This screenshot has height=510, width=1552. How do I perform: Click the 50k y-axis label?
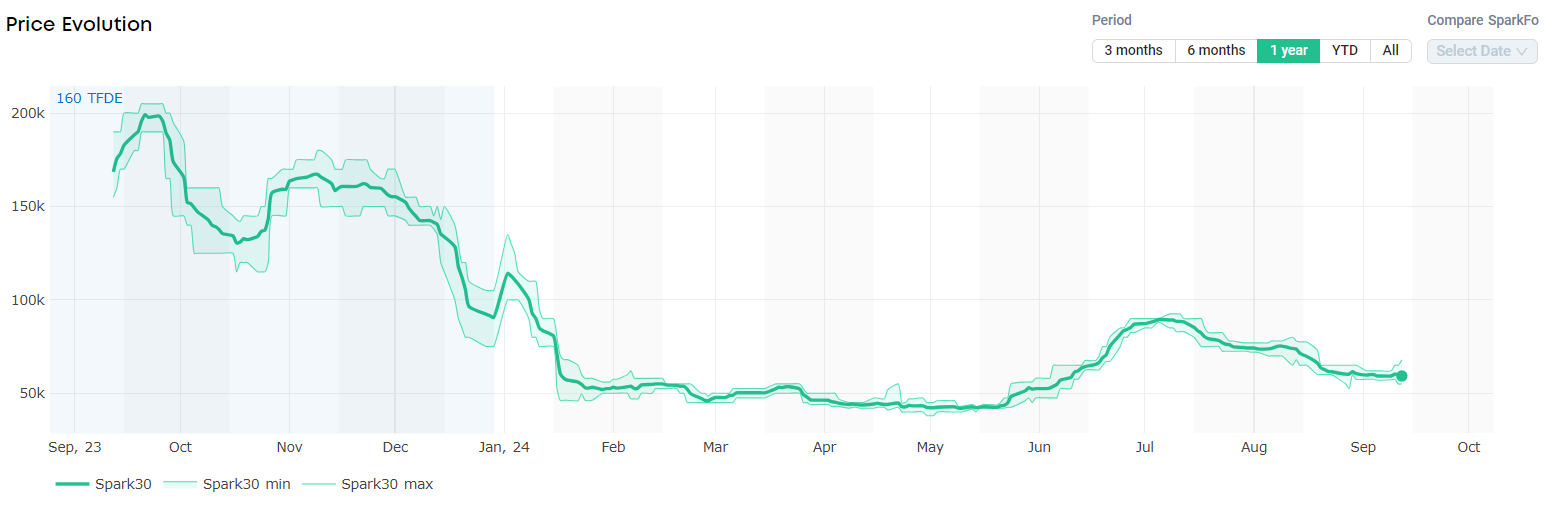pyautogui.click(x=32, y=393)
